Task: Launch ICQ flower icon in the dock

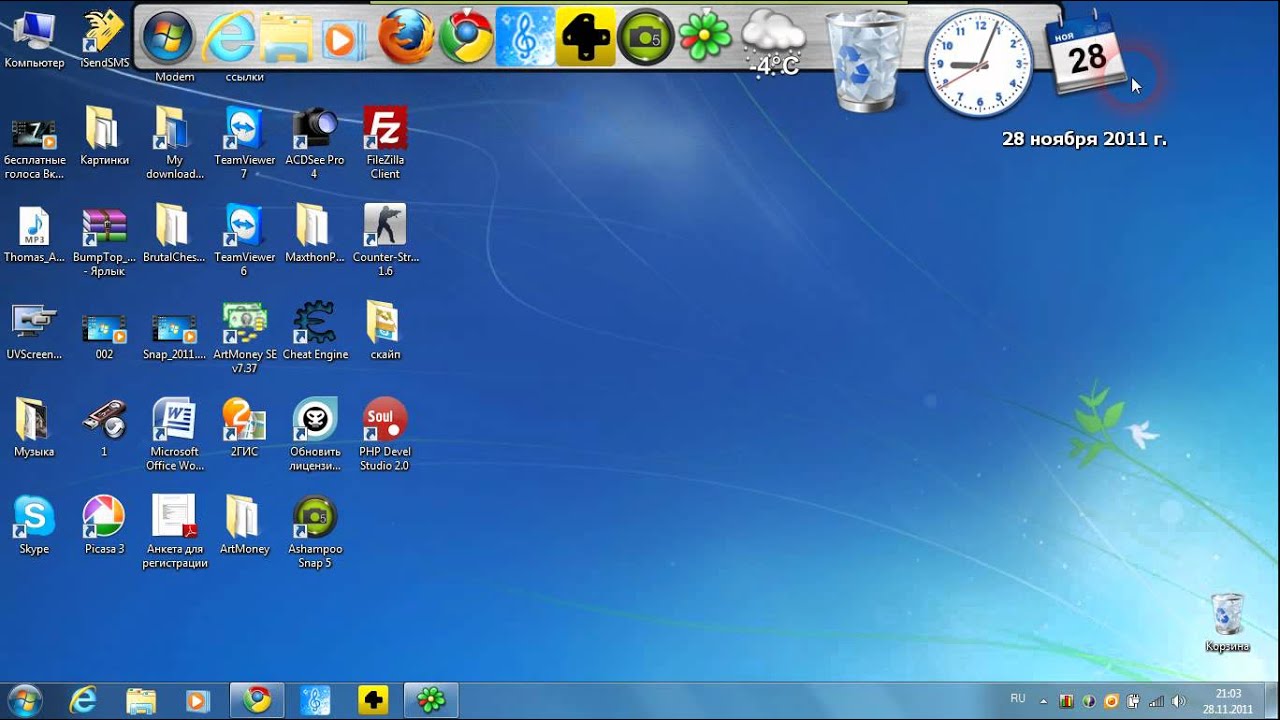Action: point(706,37)
